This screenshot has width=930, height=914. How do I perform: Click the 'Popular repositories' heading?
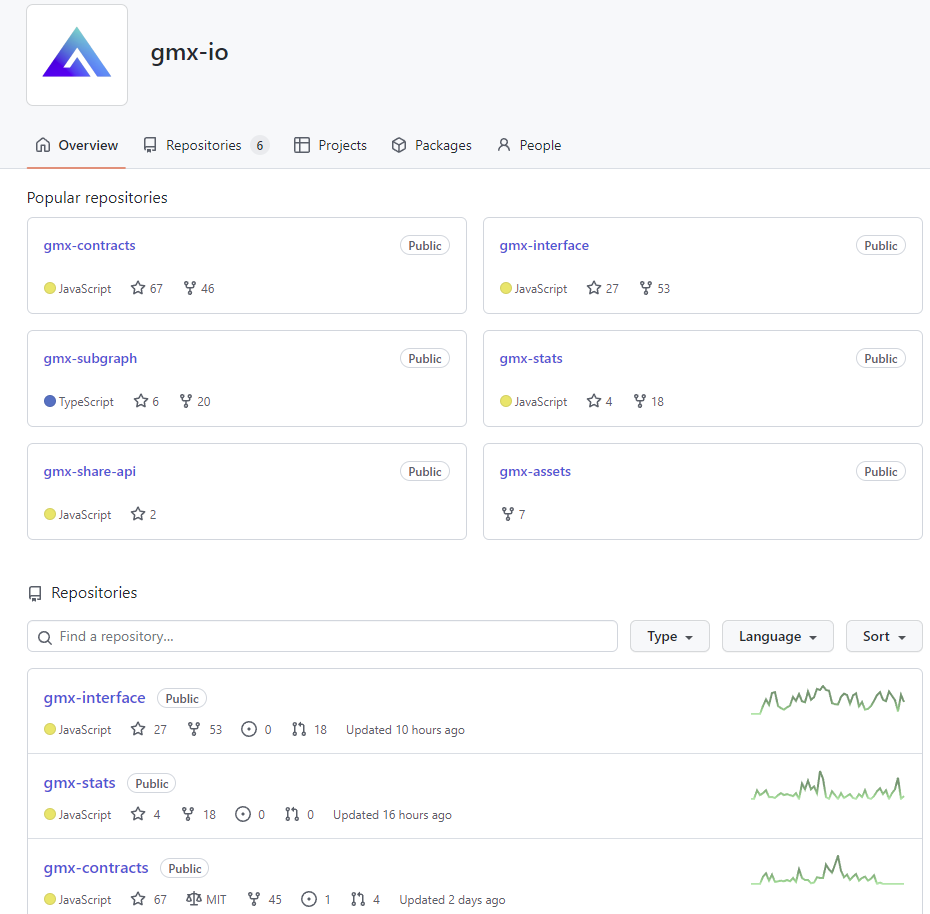coord(97,198)
